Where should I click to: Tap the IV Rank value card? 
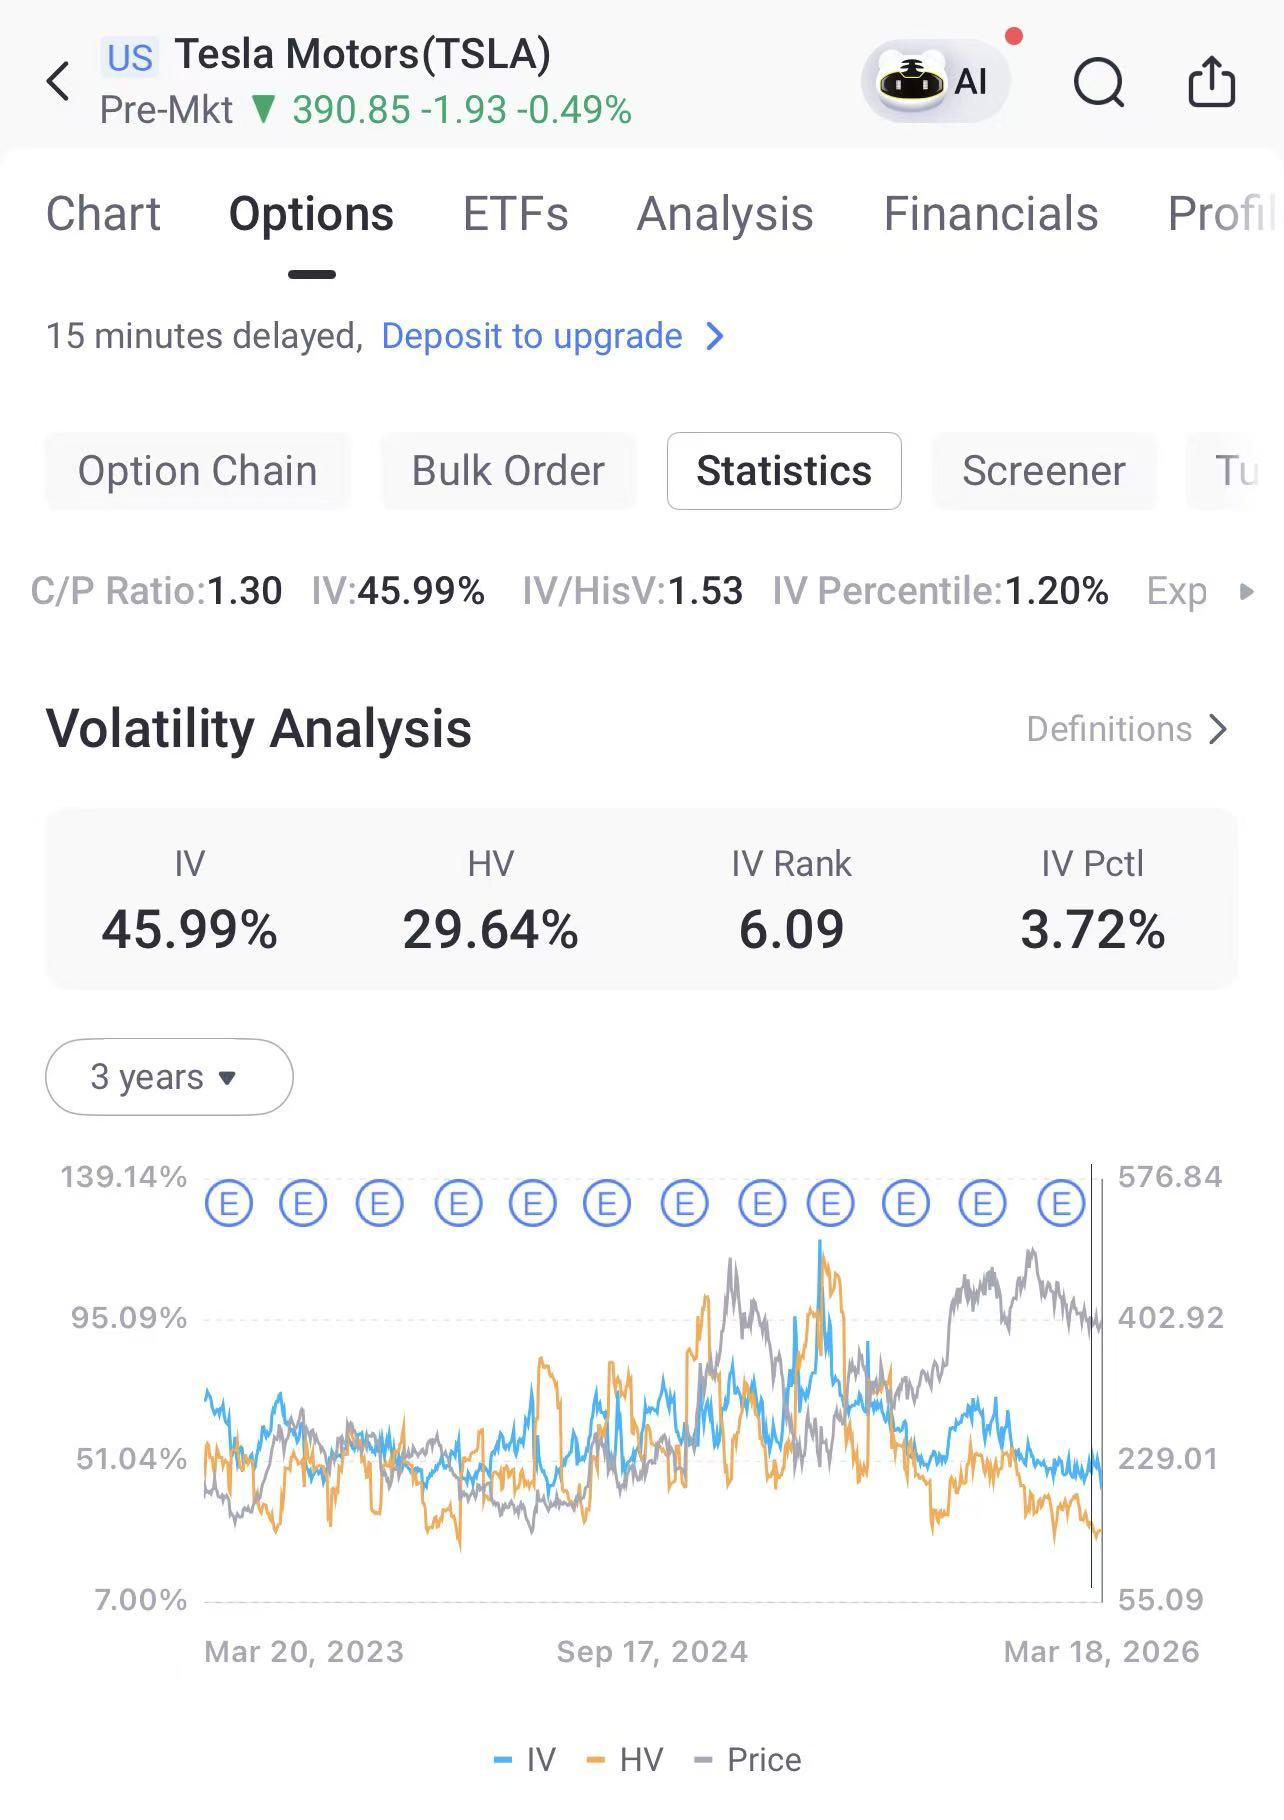pos(791,900)
